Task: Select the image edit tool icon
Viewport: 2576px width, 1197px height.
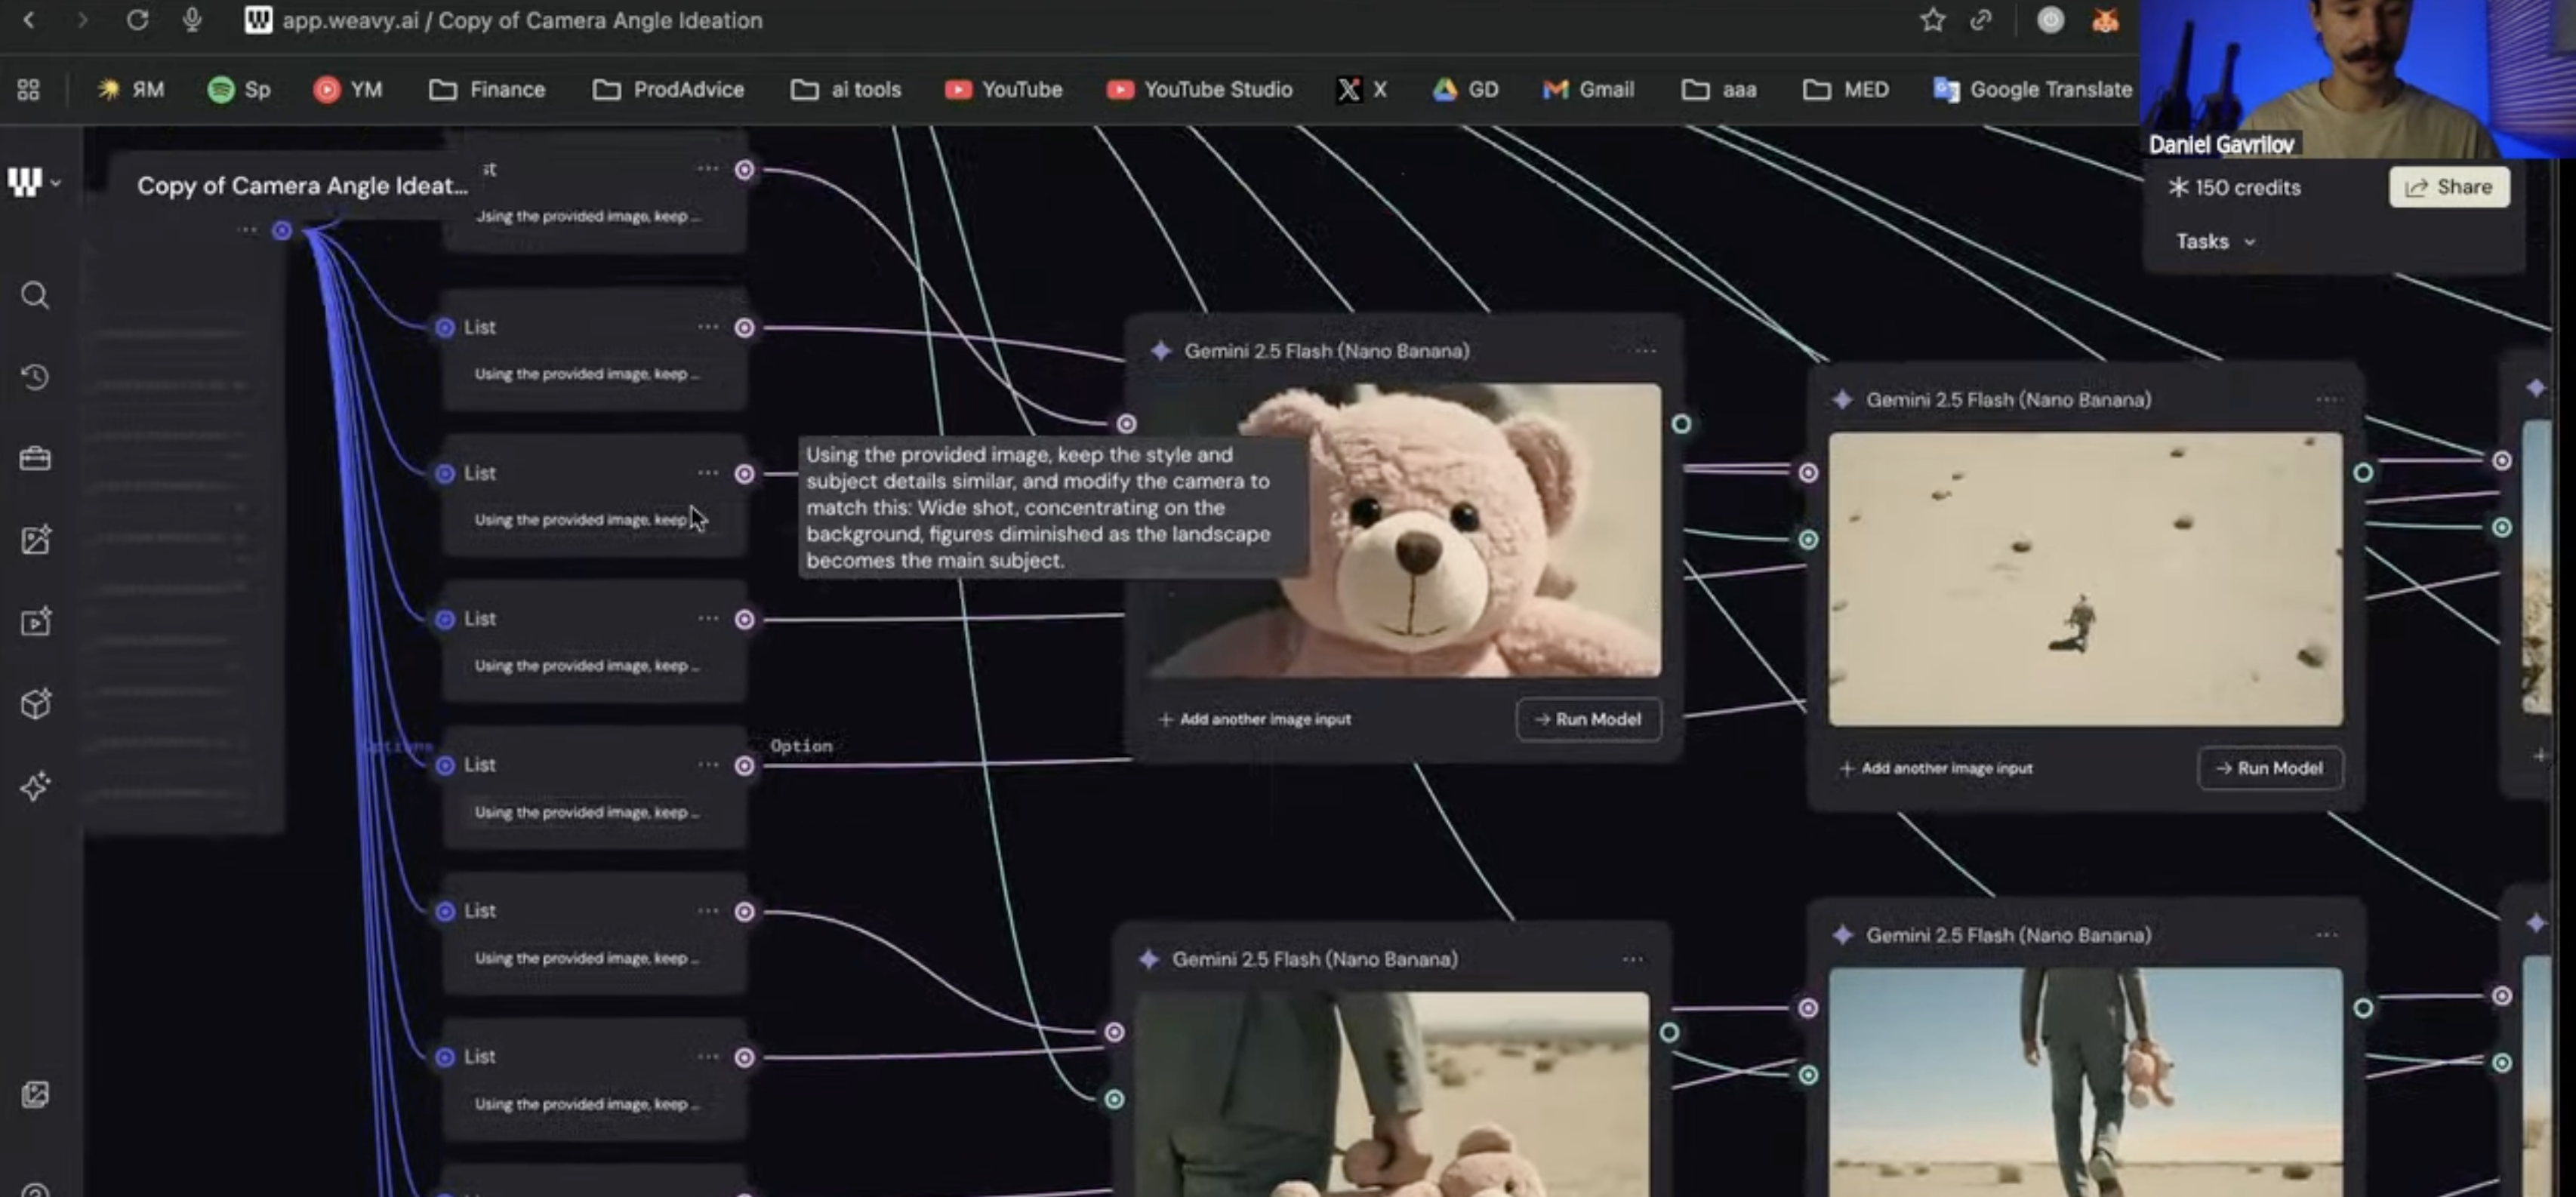Action: coord(35,540)
